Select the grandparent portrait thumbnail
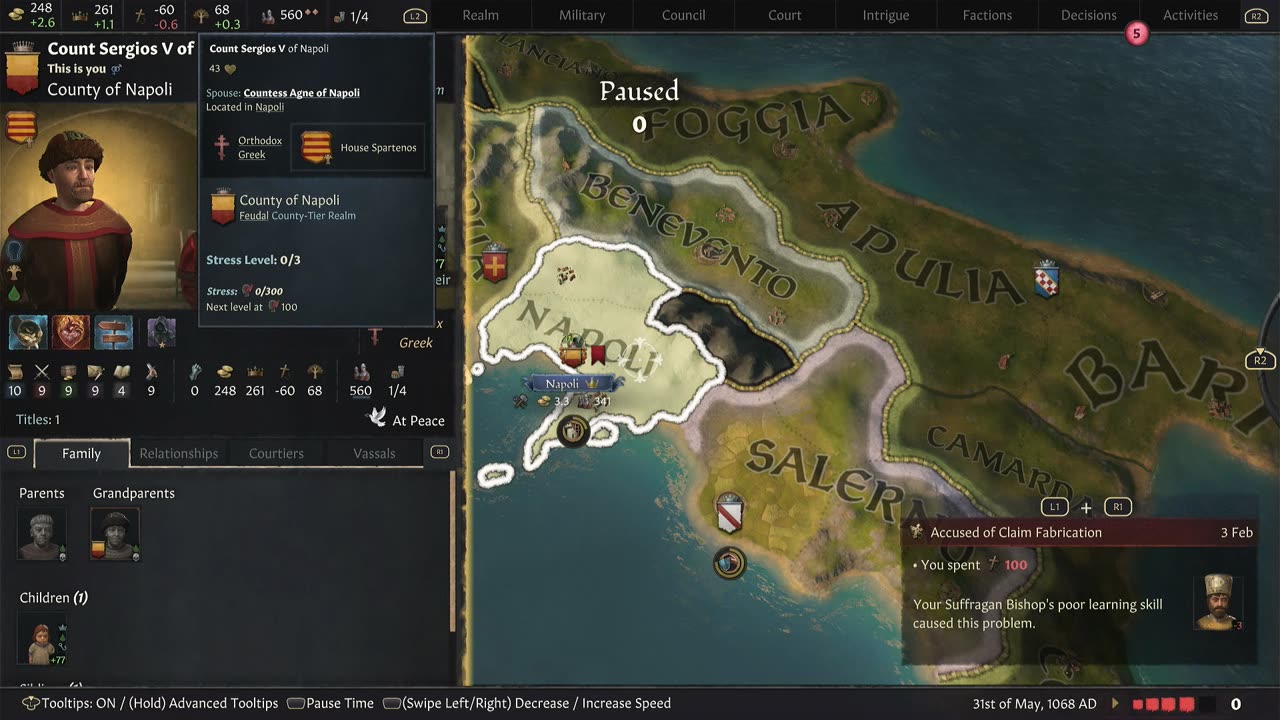The image size is (1280, 720). pos(115,533)
